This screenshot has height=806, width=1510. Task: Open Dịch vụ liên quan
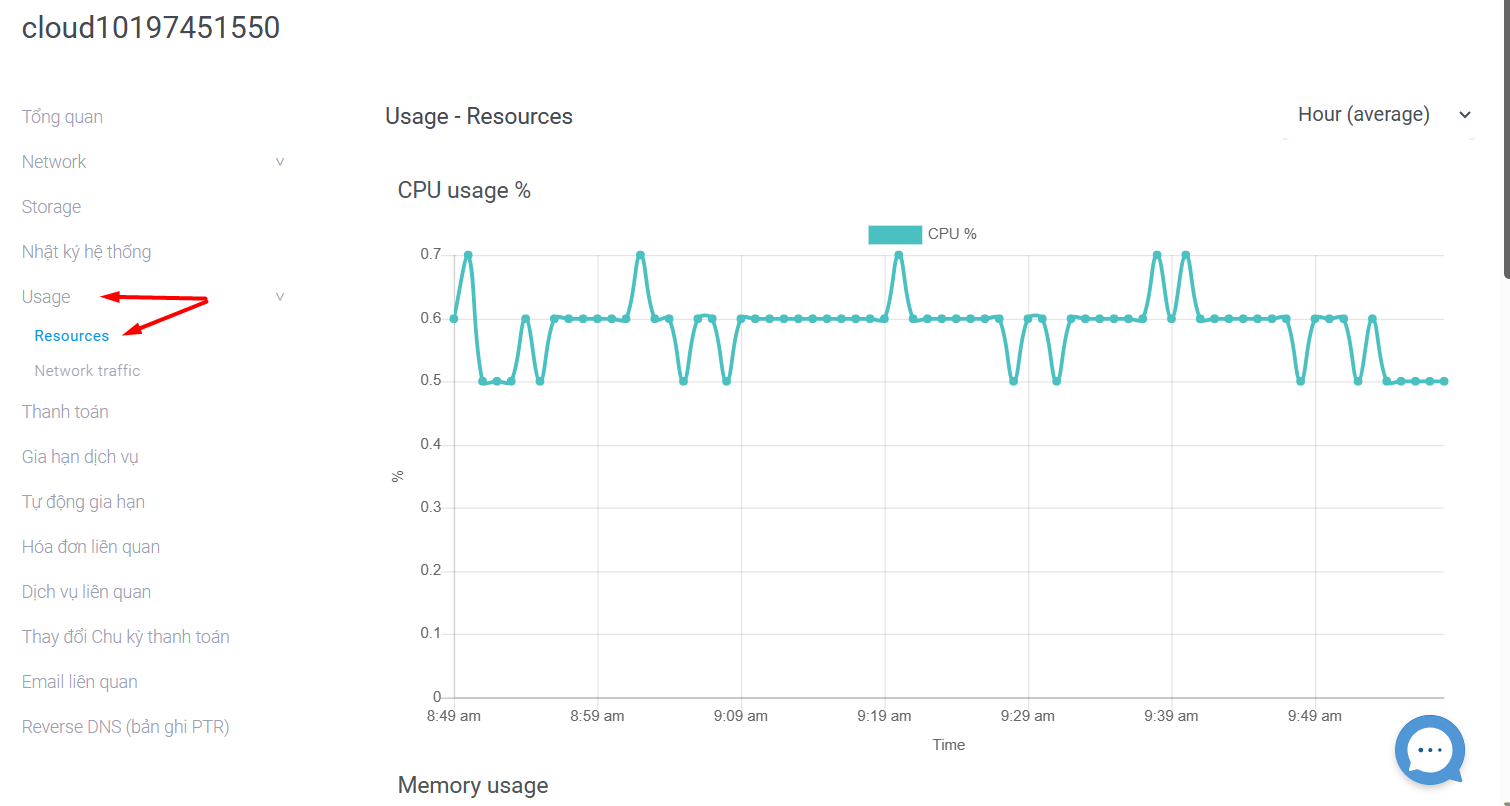86,592
